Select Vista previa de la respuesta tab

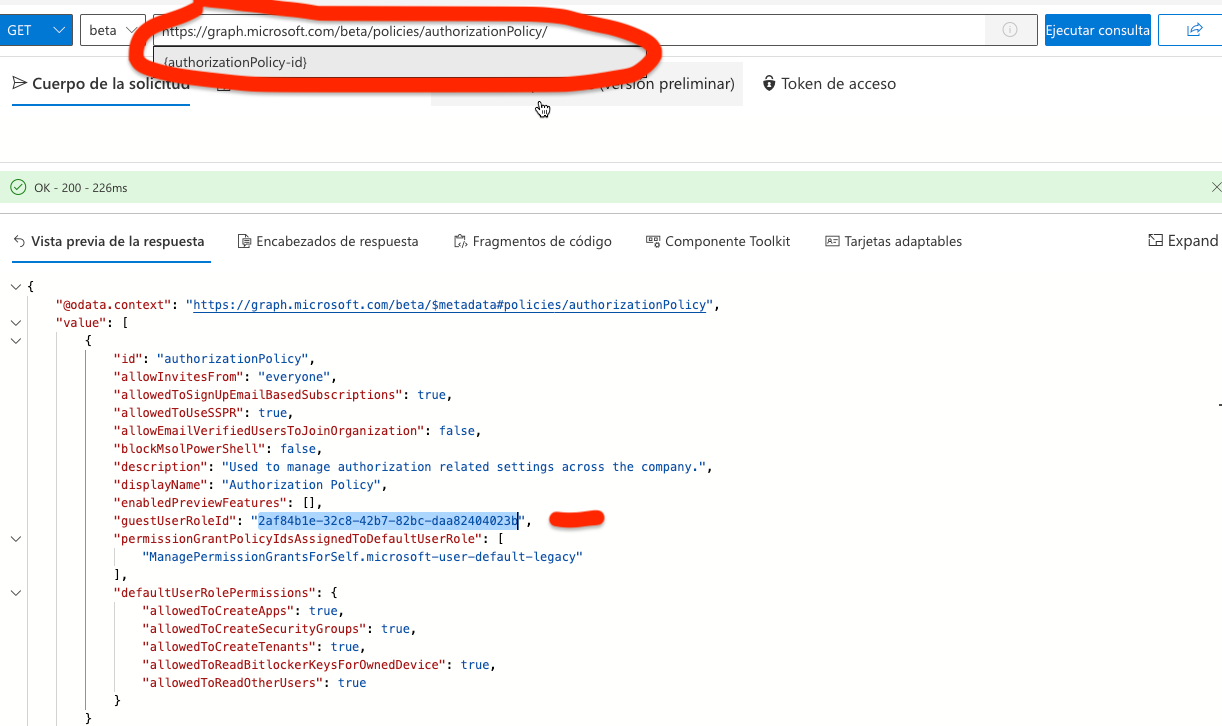[108, 241]
